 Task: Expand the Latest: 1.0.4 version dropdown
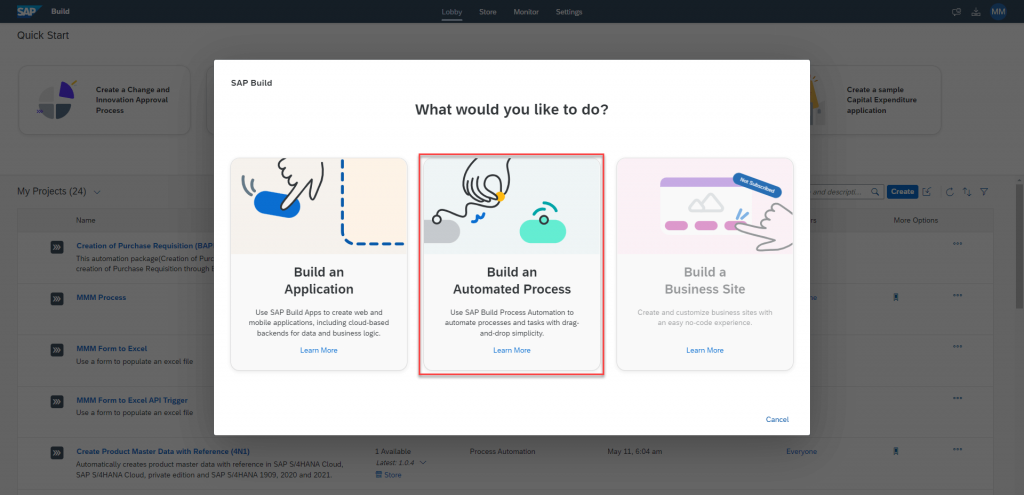point(423,463)
